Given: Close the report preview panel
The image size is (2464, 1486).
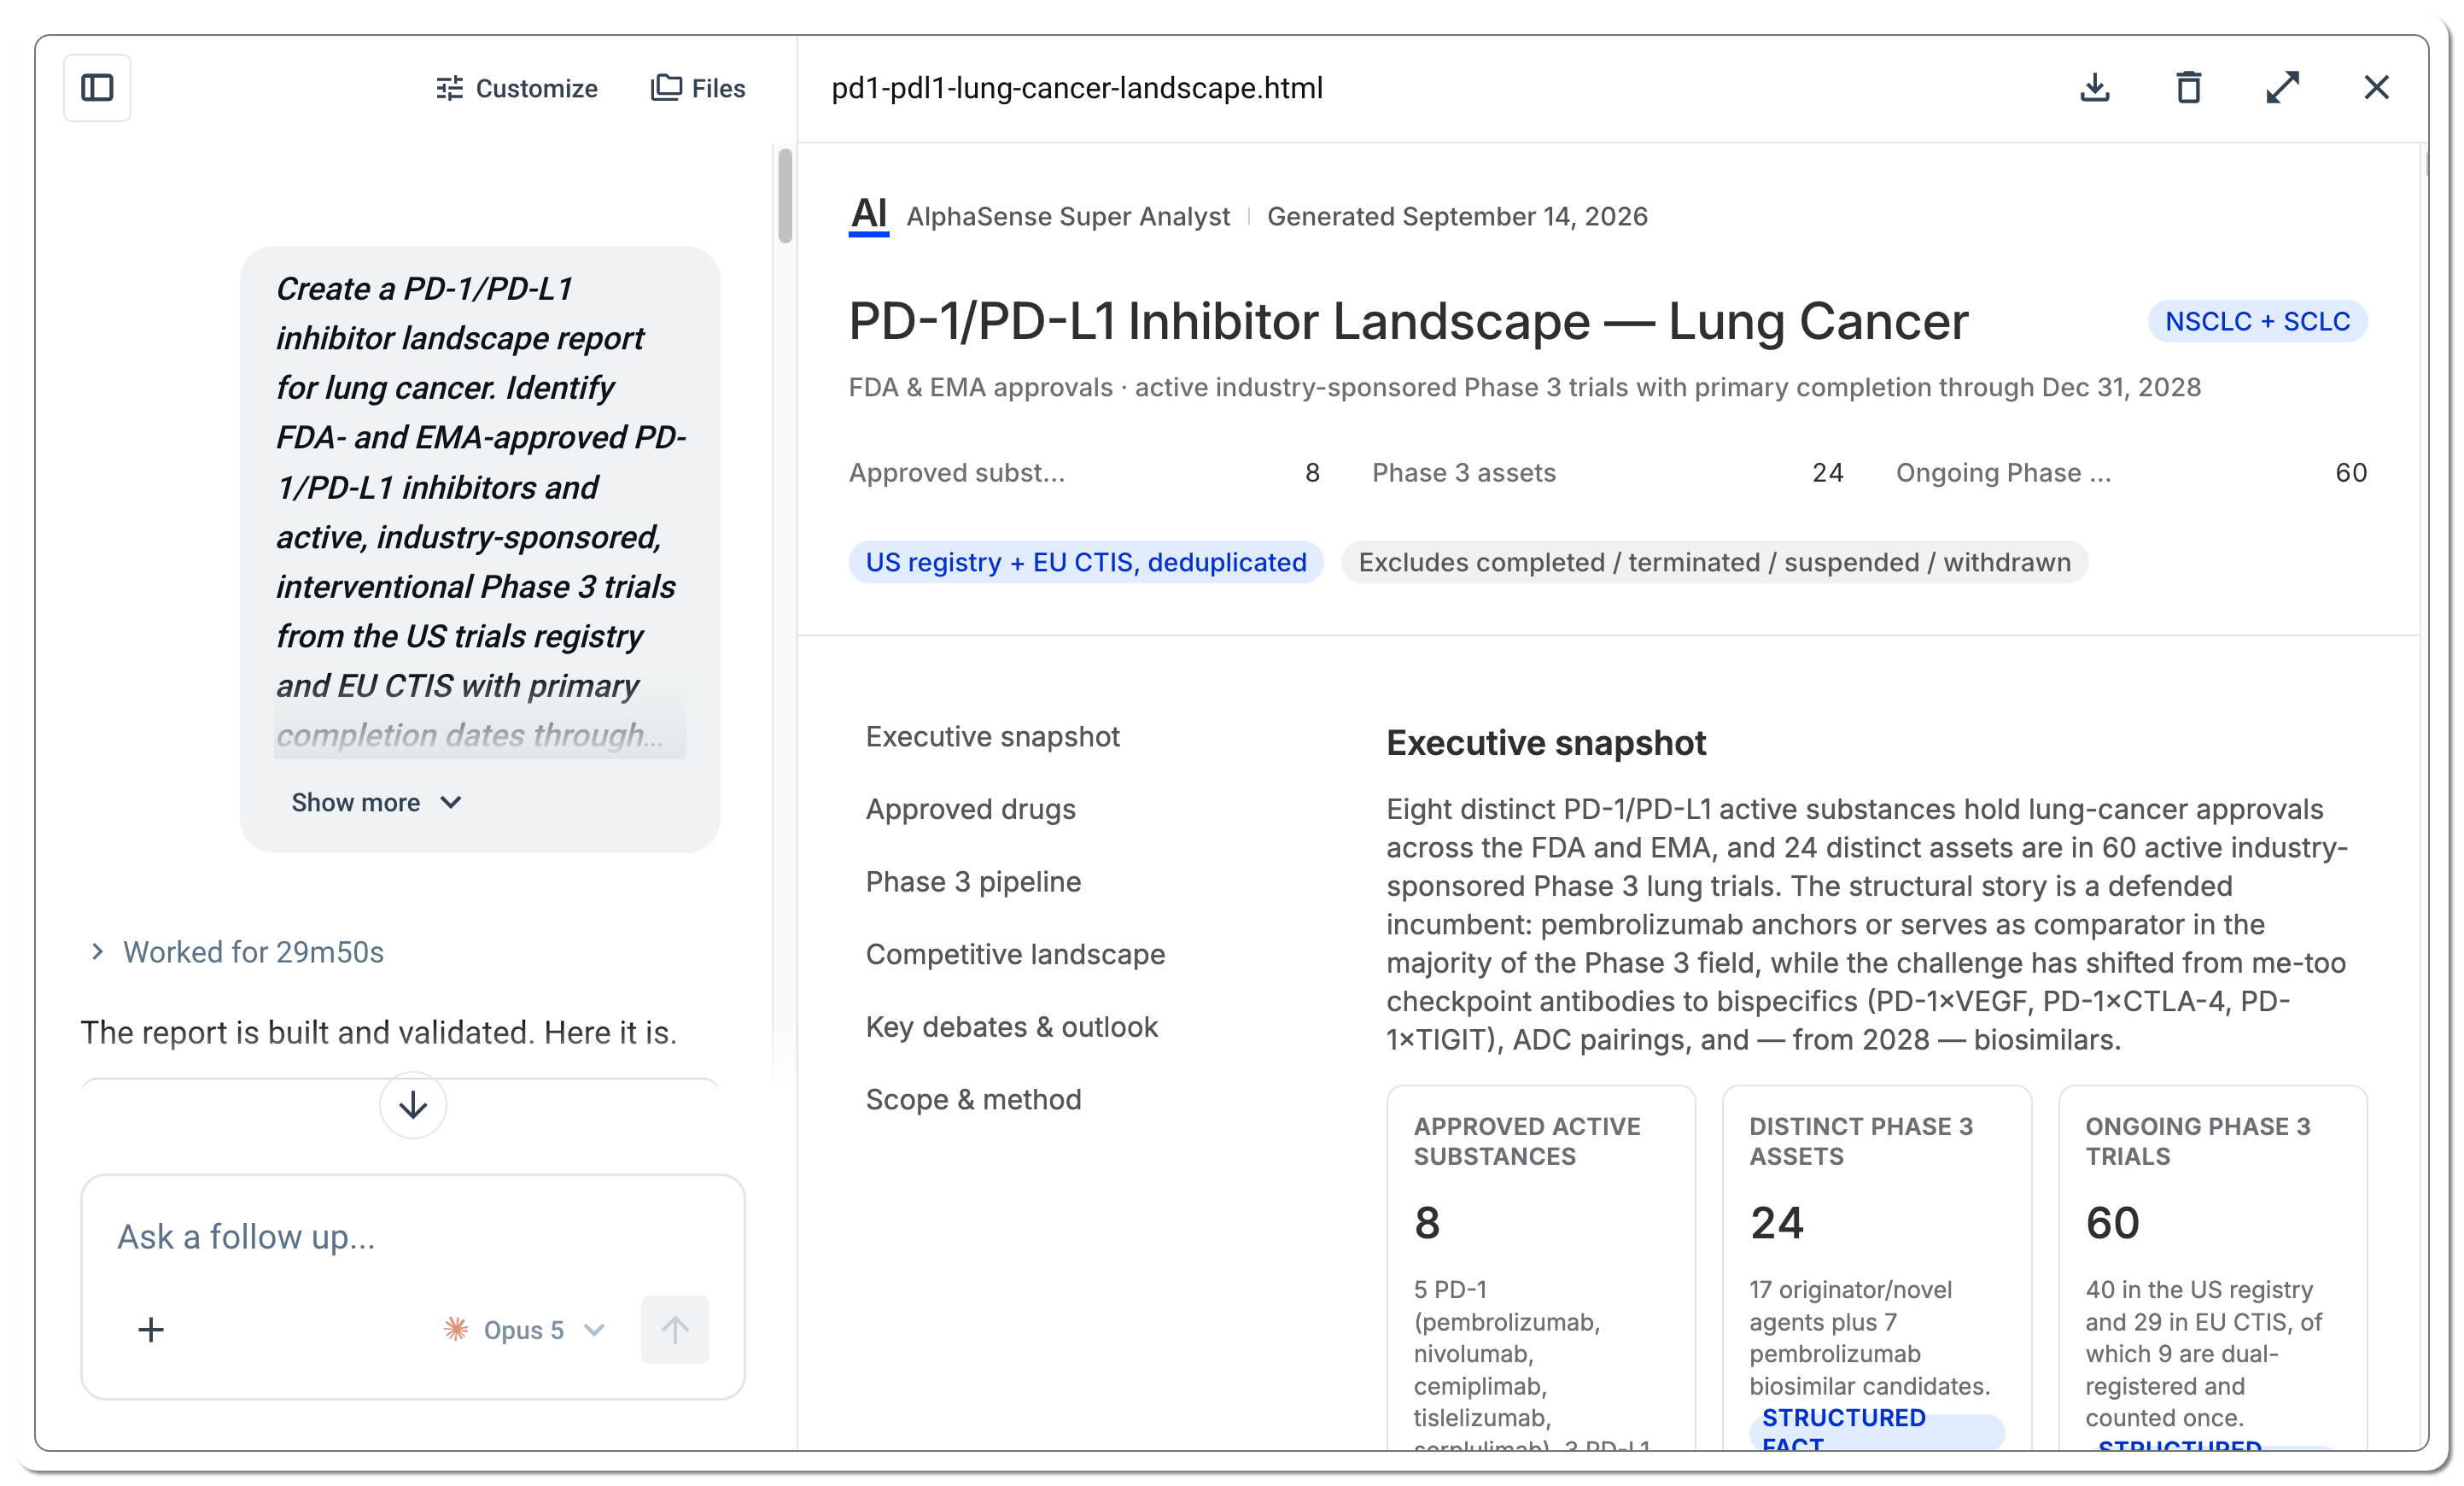Looking at the screenshot, I should click(x=2376, y=88).
